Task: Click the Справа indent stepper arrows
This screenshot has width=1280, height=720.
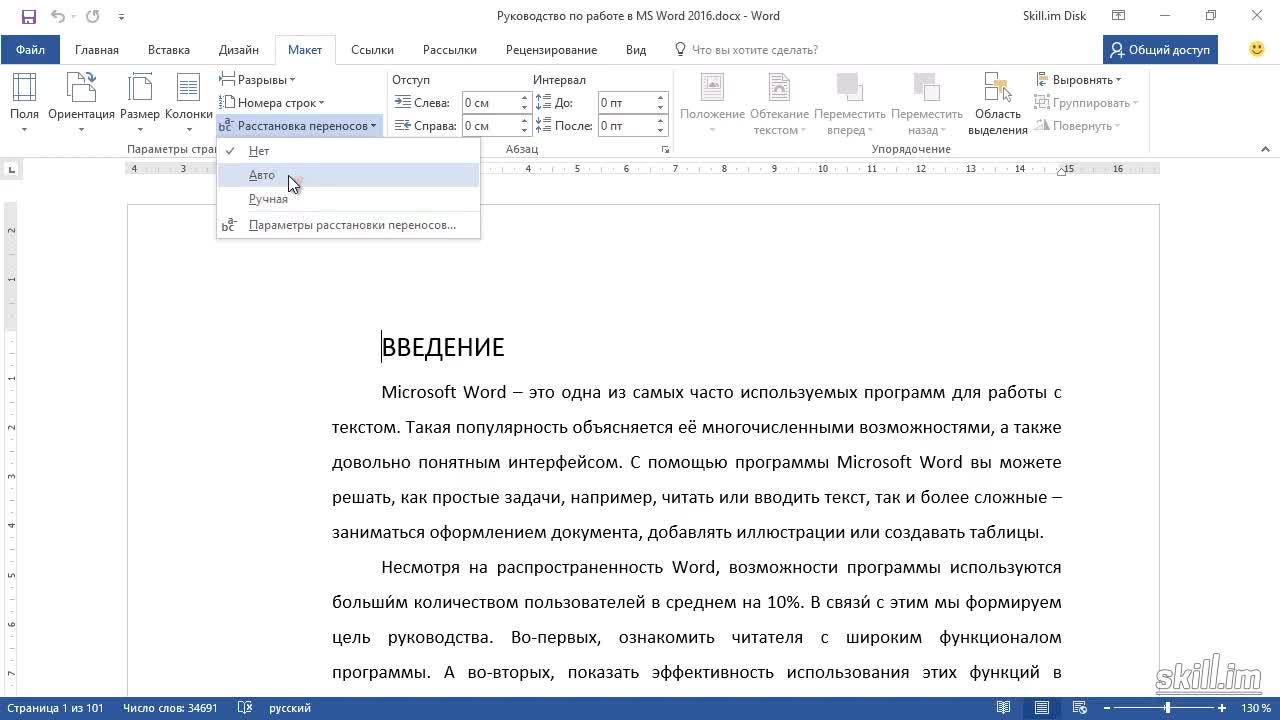Action: 524,126
